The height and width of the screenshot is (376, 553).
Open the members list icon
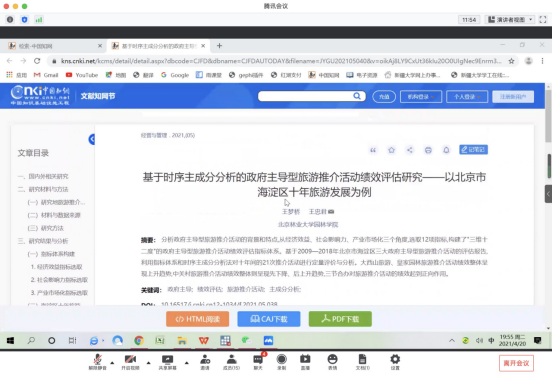(231, 362)
